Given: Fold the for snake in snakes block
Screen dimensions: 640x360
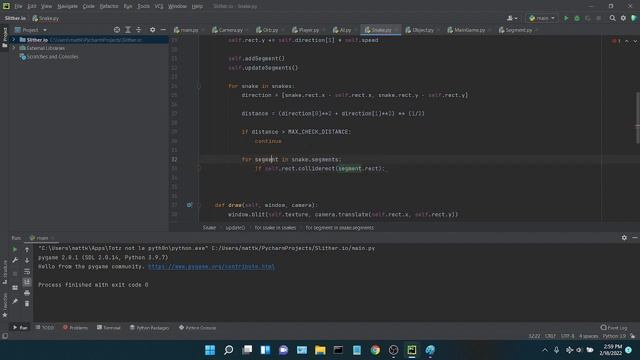Looking at the screenshot, I should point(199,86).
